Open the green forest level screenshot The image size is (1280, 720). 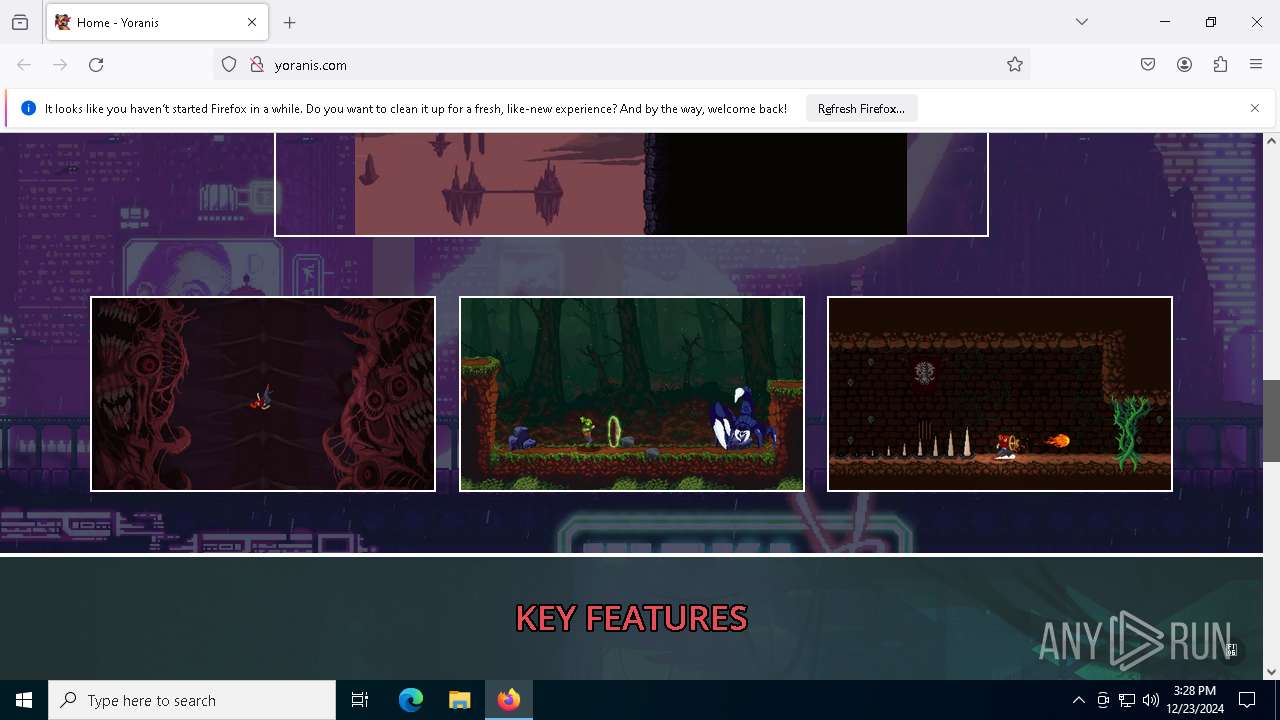pos(632,394)
